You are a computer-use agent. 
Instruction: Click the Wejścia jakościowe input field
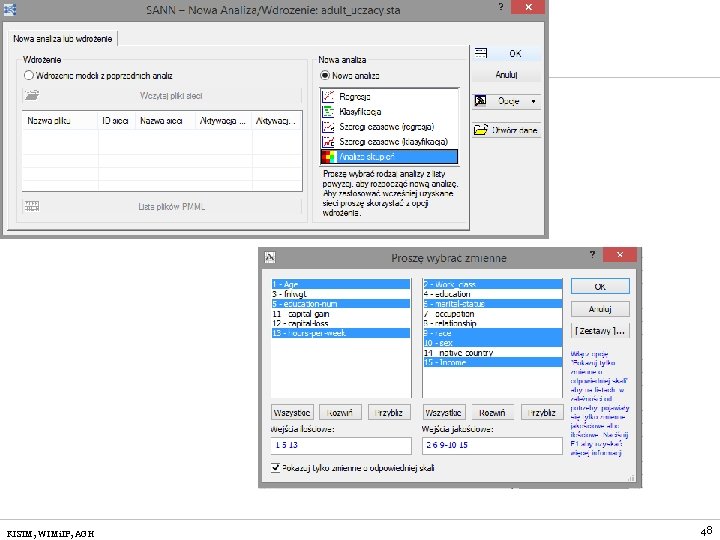492,445
